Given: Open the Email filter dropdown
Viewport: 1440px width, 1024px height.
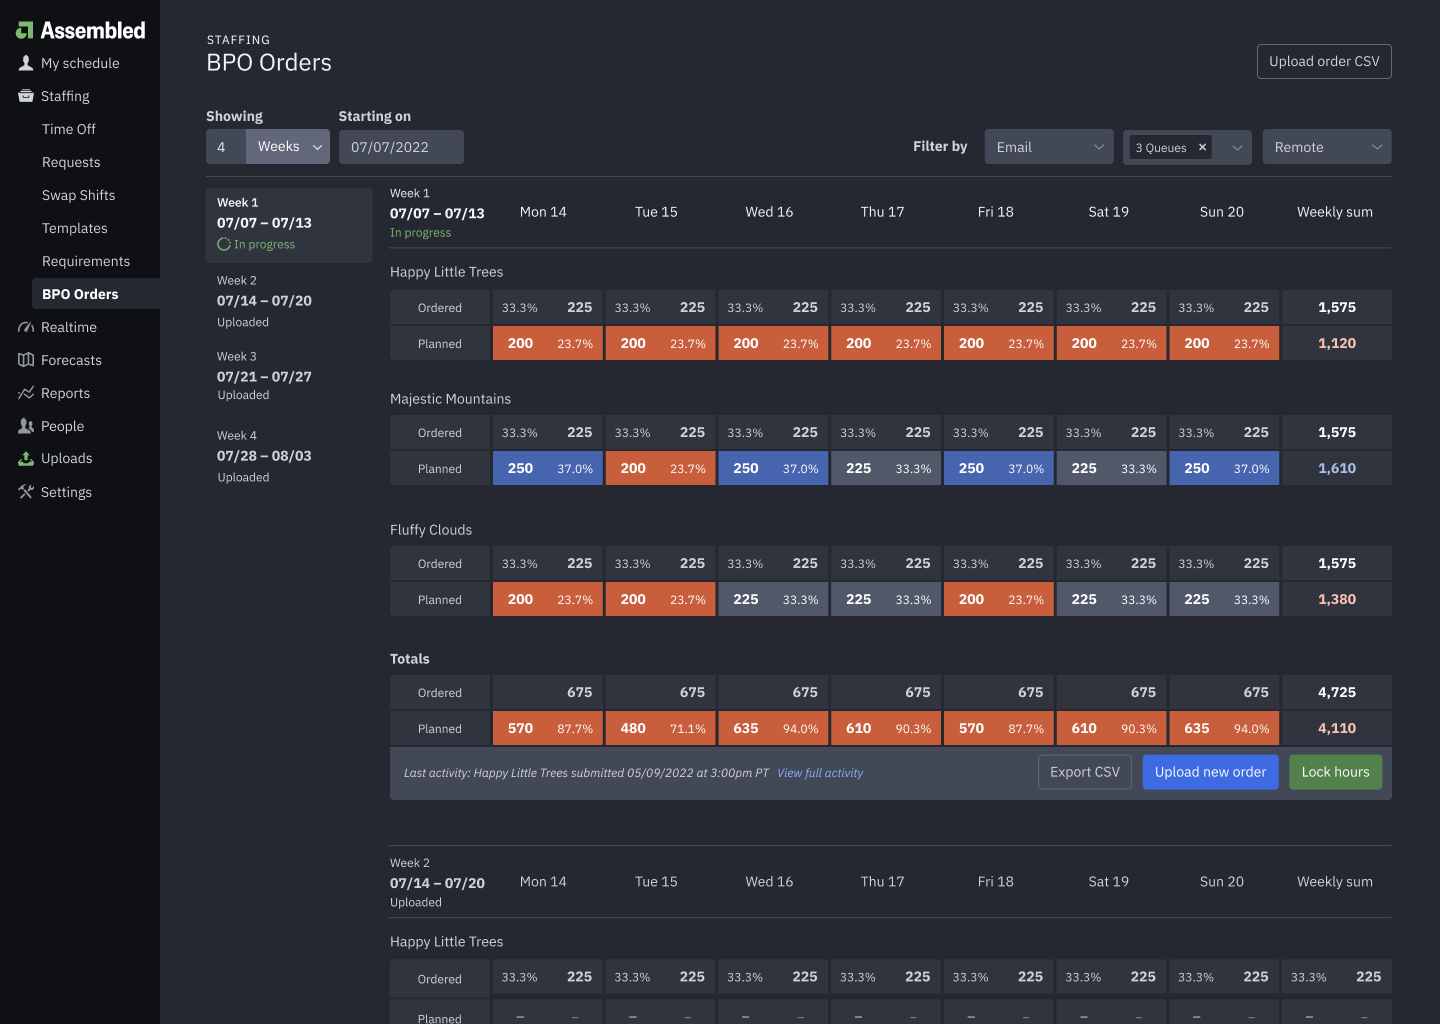Looking at the screenshot, I should (1048, 147).
